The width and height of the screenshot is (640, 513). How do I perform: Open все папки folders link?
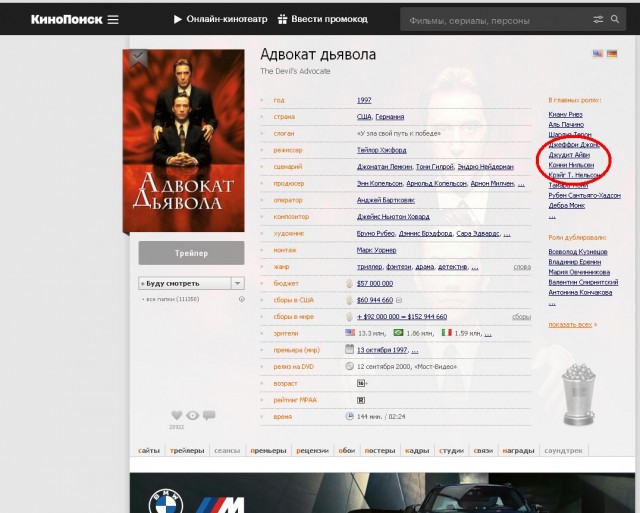click(170, 299)
